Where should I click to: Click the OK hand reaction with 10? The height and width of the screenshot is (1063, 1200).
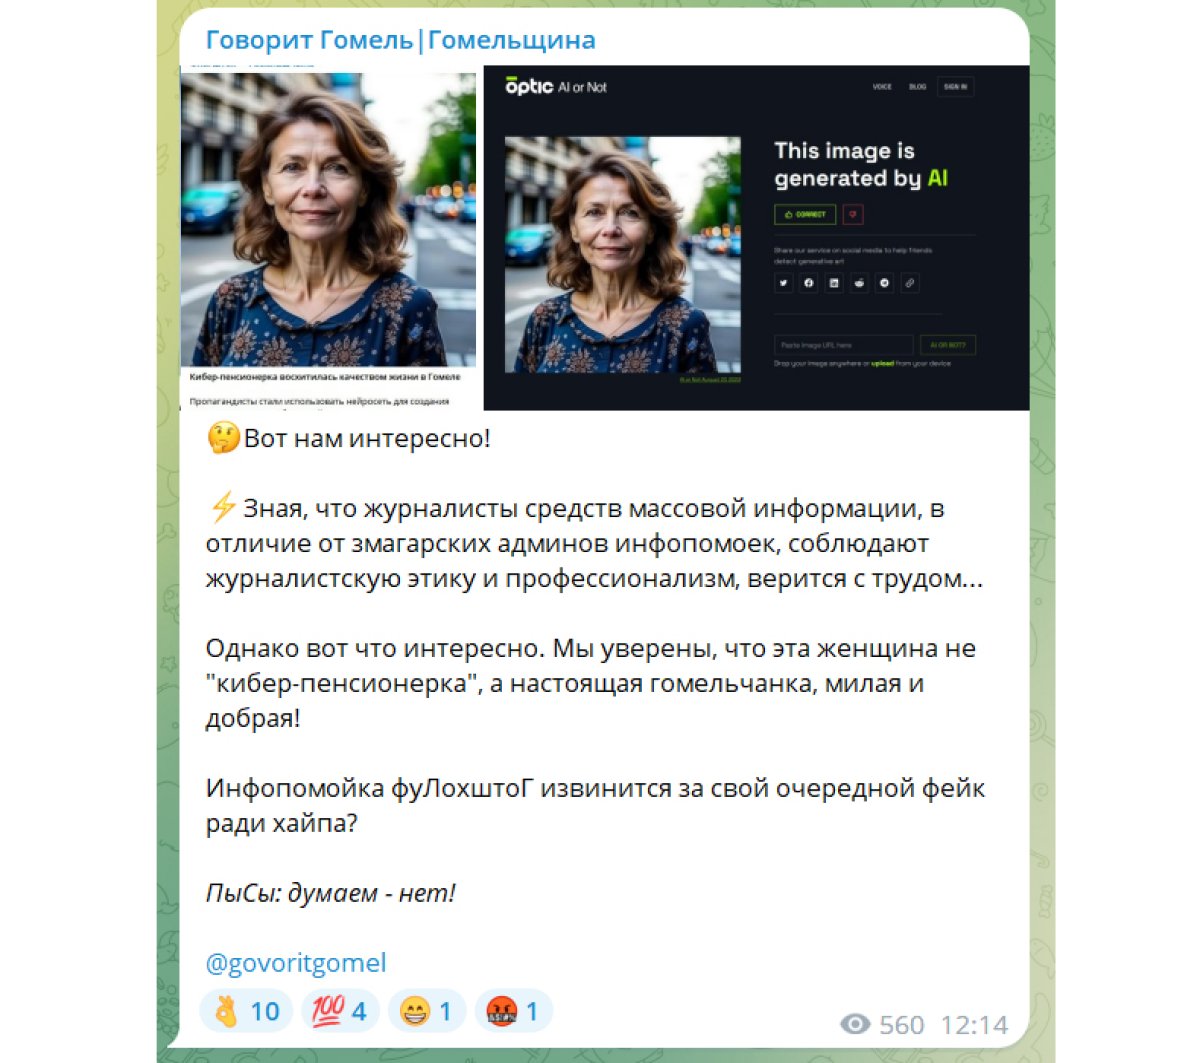(x=246, y=1011)
